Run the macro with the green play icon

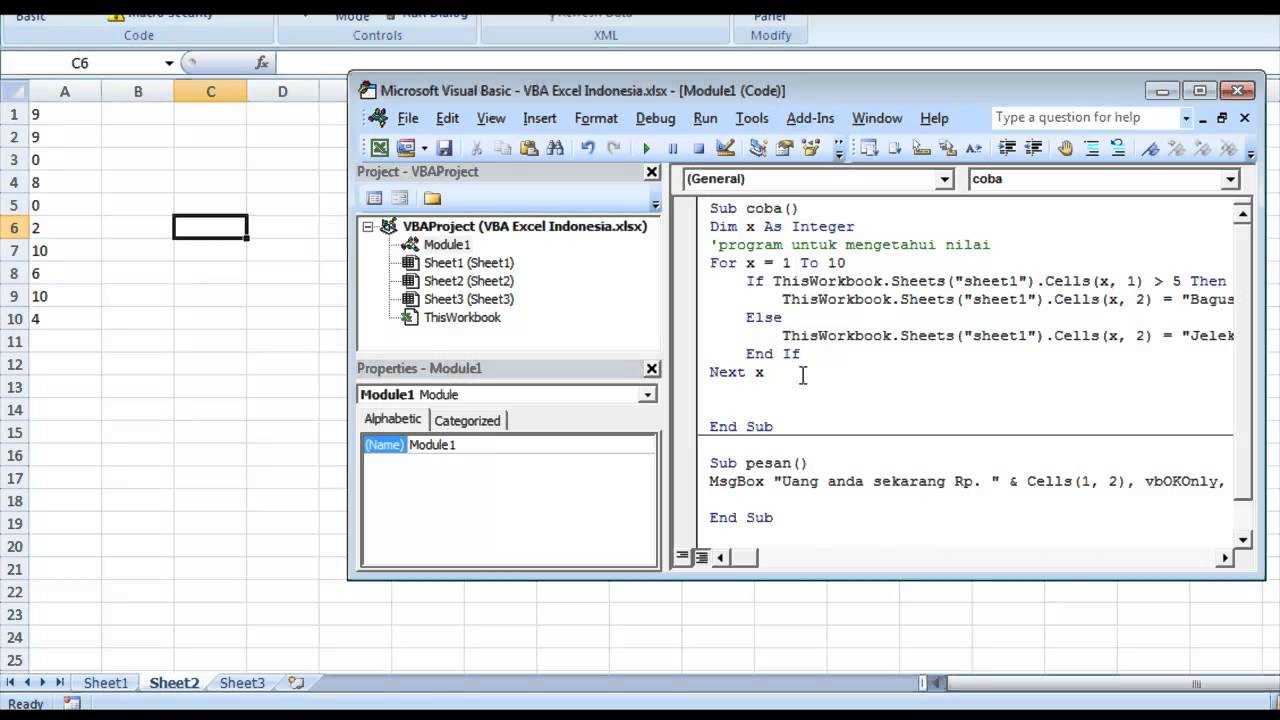[646, 148]
